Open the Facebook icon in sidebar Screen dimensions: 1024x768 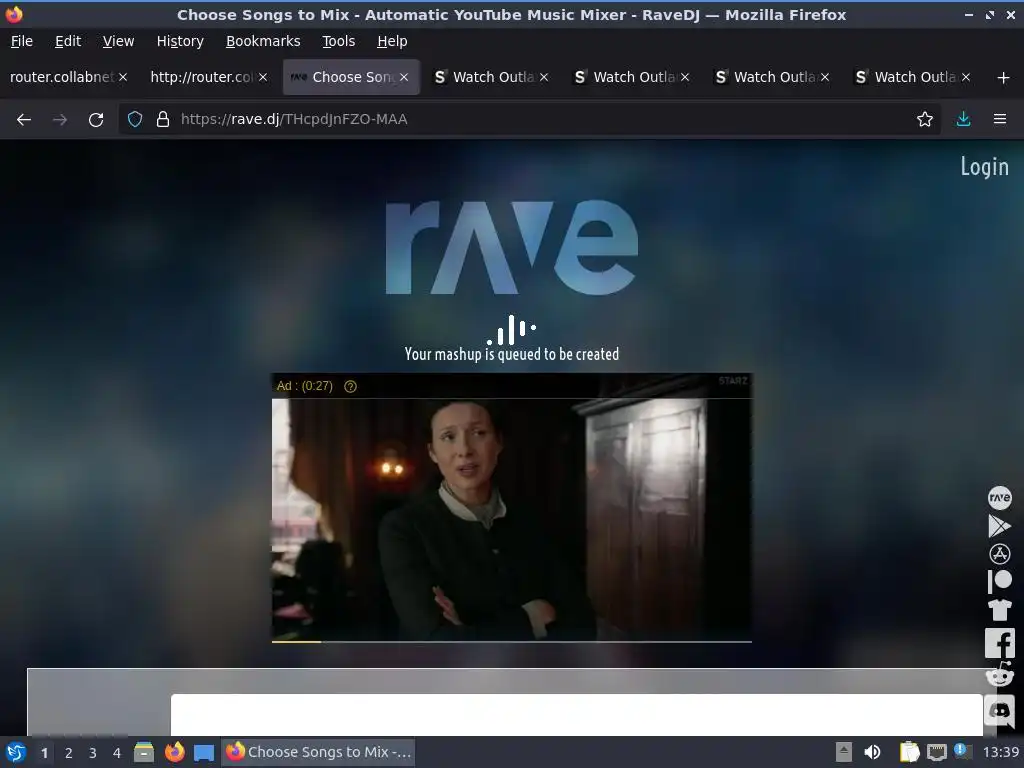click(999, 643)
